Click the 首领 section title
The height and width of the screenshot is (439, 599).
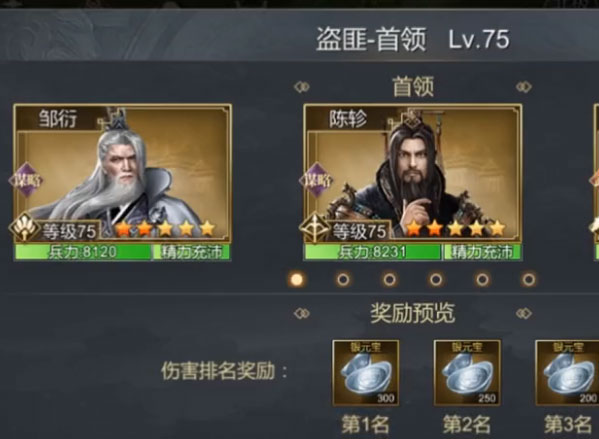413,86
